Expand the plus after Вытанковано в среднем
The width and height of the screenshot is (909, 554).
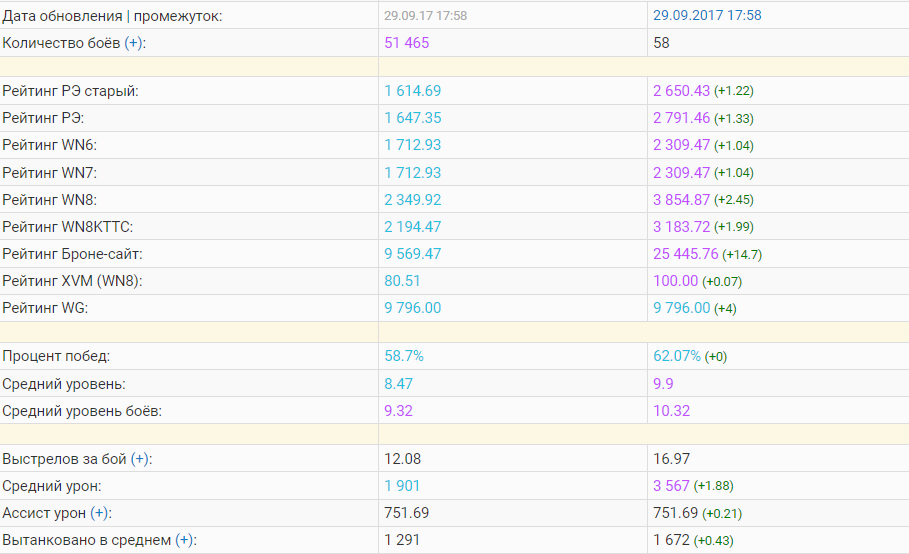pyautogui.click(x=185, y=540)
